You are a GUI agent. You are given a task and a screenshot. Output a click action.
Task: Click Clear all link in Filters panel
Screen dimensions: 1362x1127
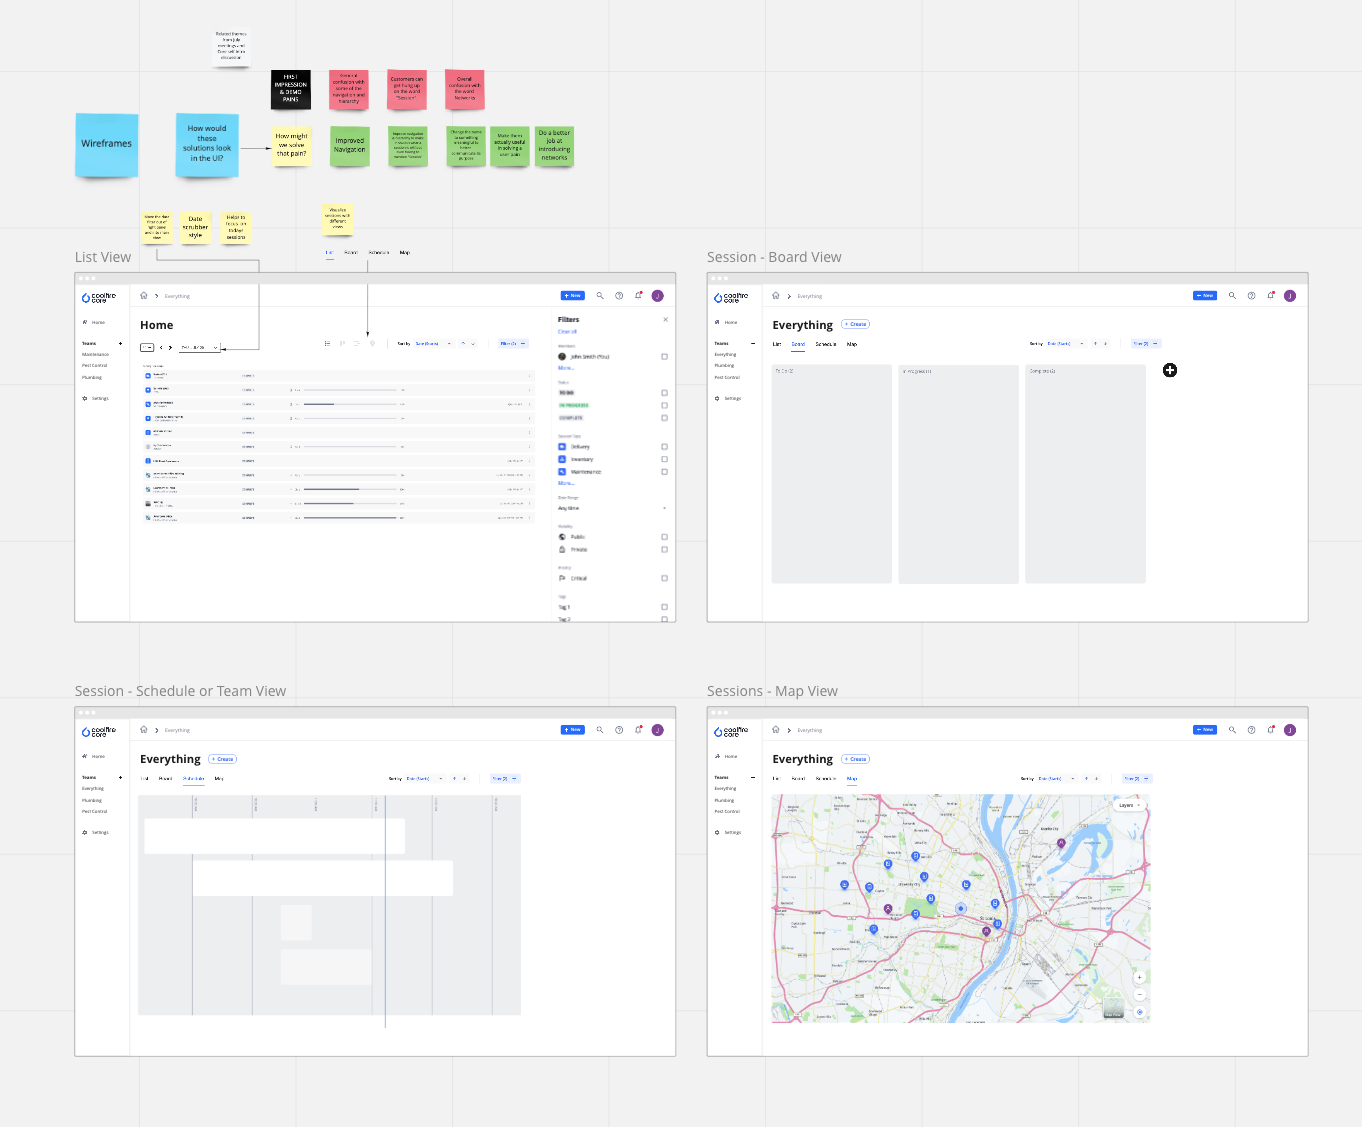tap(567, 332)
